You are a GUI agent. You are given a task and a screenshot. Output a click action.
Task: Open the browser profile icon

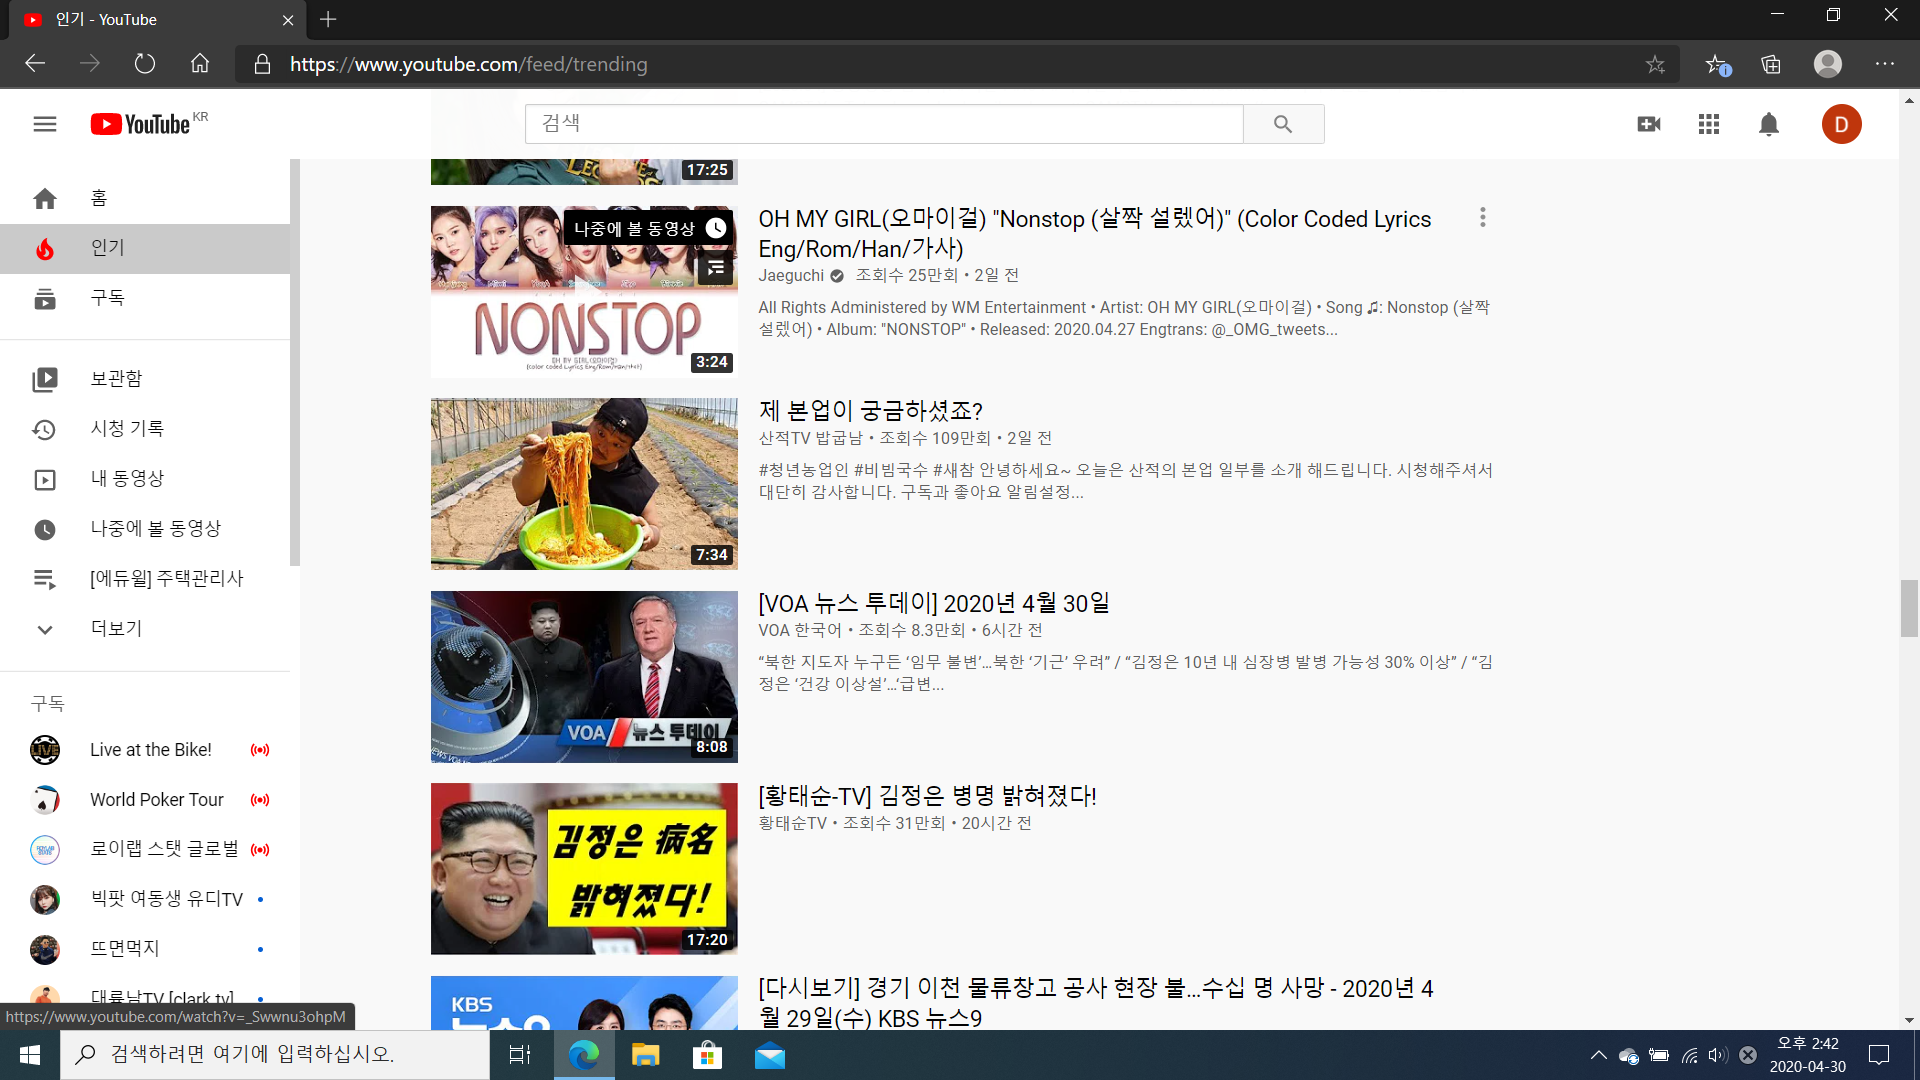coord(1828,64)
